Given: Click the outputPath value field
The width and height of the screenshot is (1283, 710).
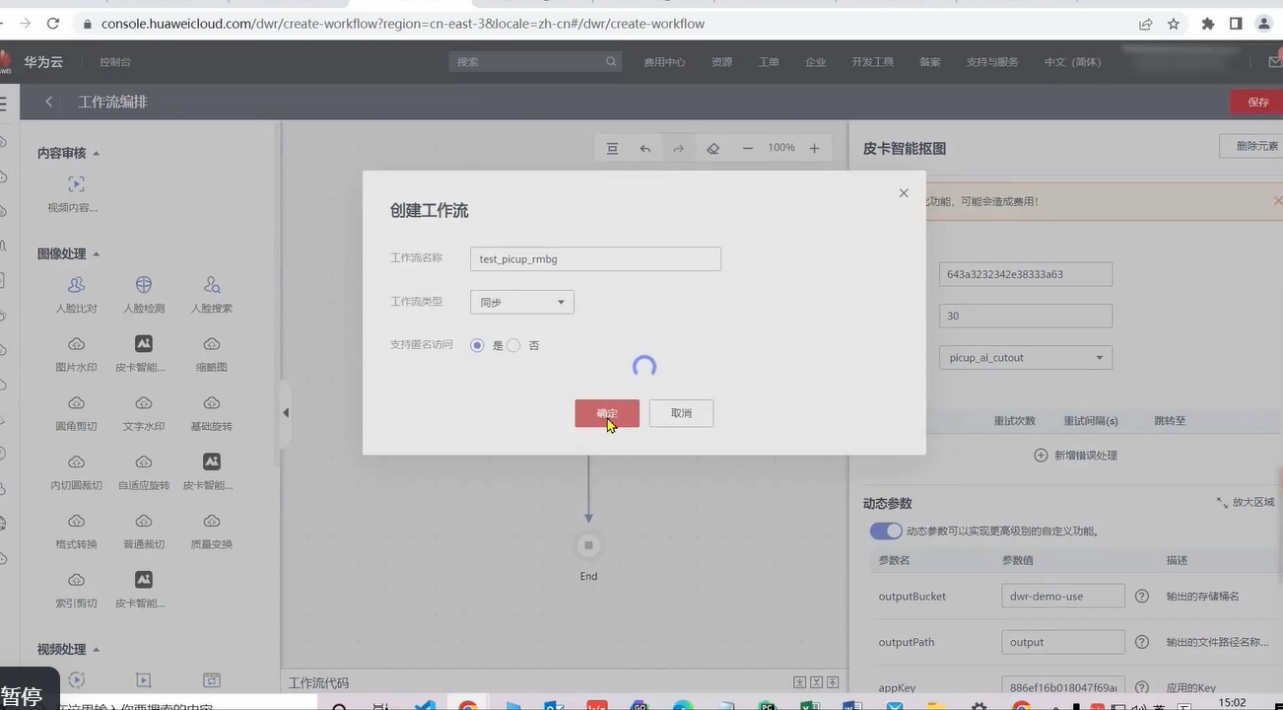Looking at the screenshot, I should [x=1063, y=642].
